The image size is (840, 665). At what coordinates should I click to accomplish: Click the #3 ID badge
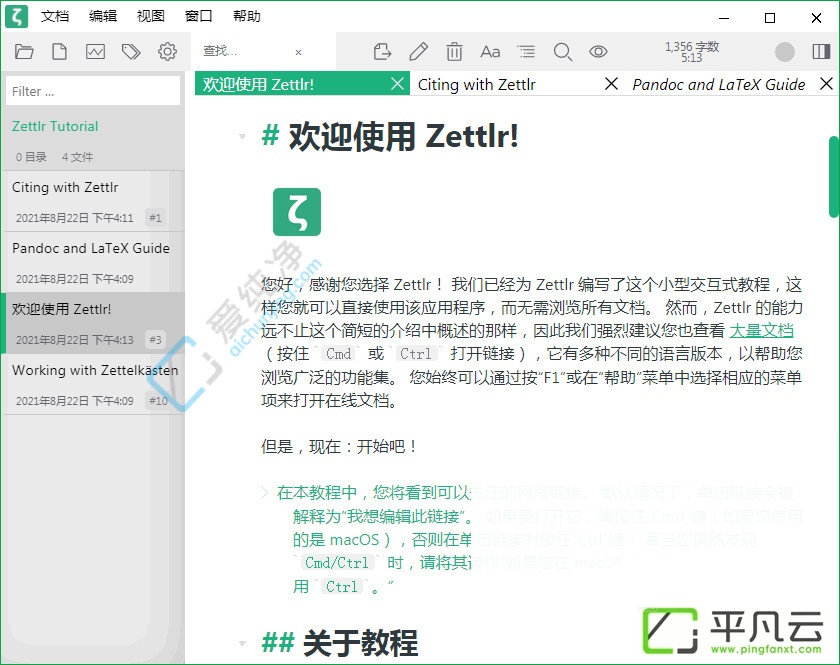(x=155, y=340)
